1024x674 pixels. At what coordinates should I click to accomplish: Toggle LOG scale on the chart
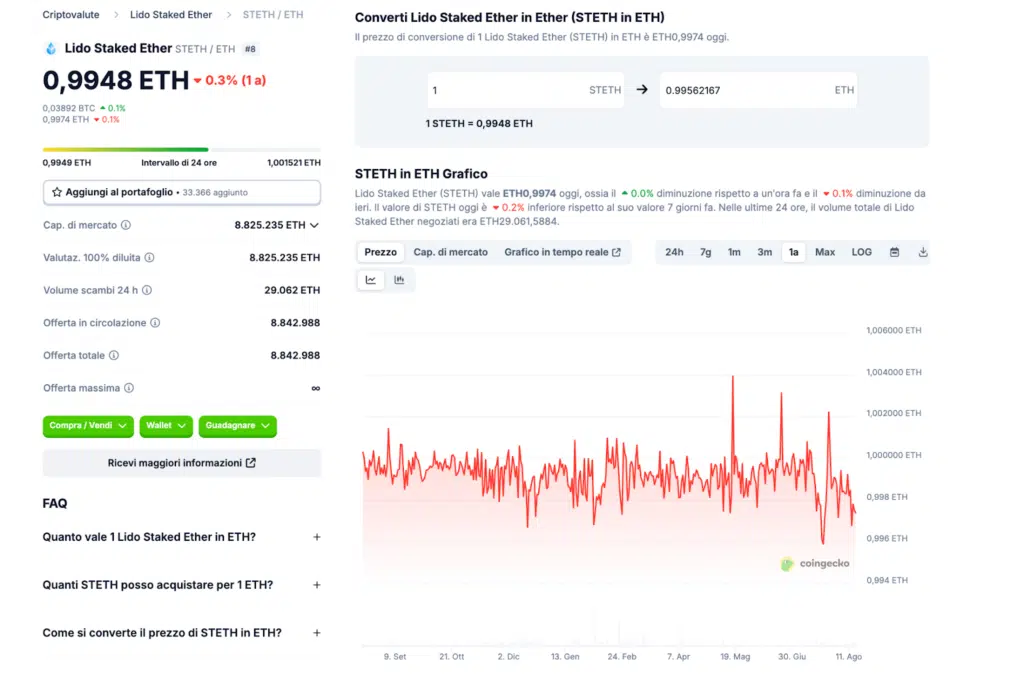[861, 252]
